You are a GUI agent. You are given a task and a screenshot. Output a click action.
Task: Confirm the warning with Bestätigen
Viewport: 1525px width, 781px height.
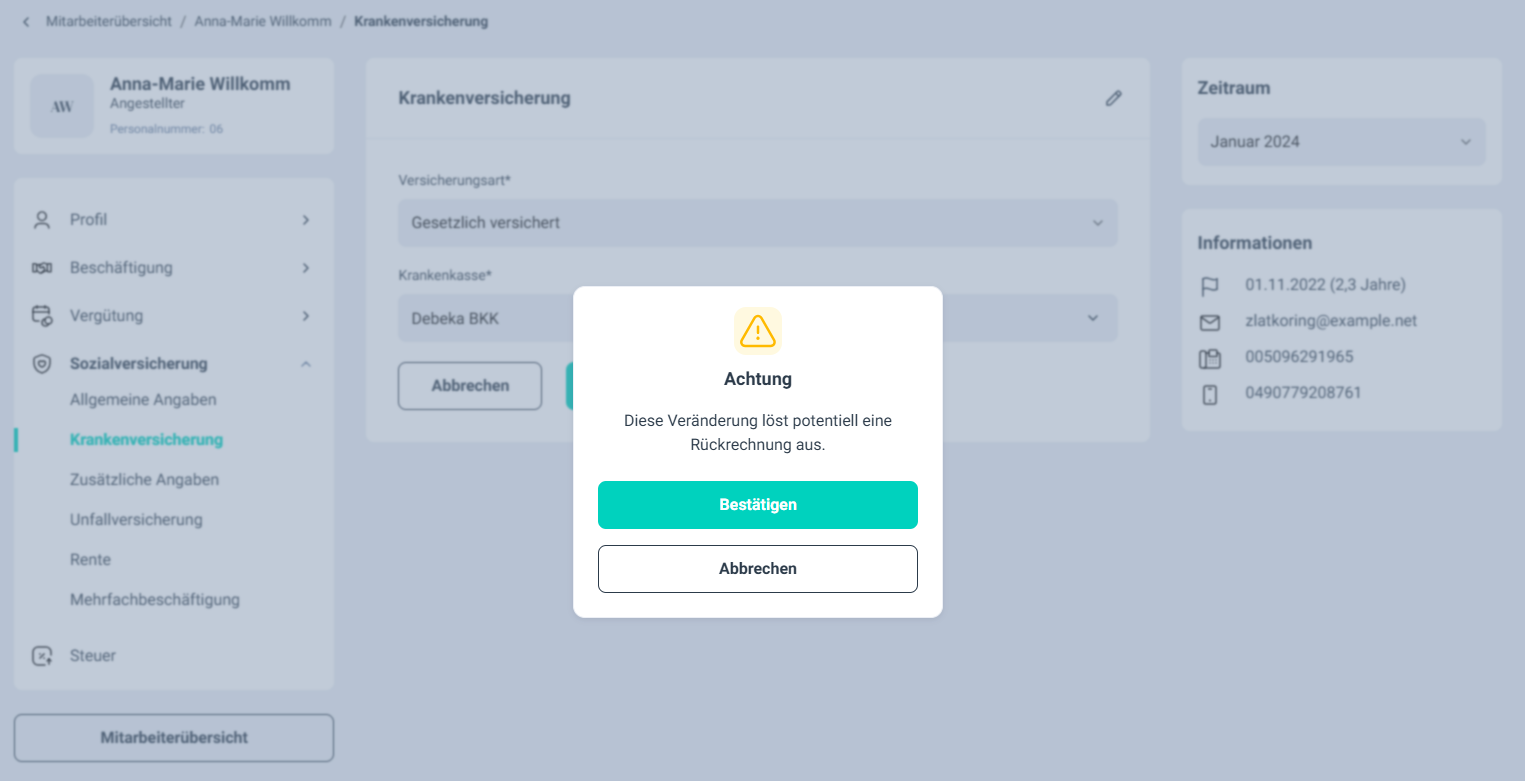click(x=758, y=505)
